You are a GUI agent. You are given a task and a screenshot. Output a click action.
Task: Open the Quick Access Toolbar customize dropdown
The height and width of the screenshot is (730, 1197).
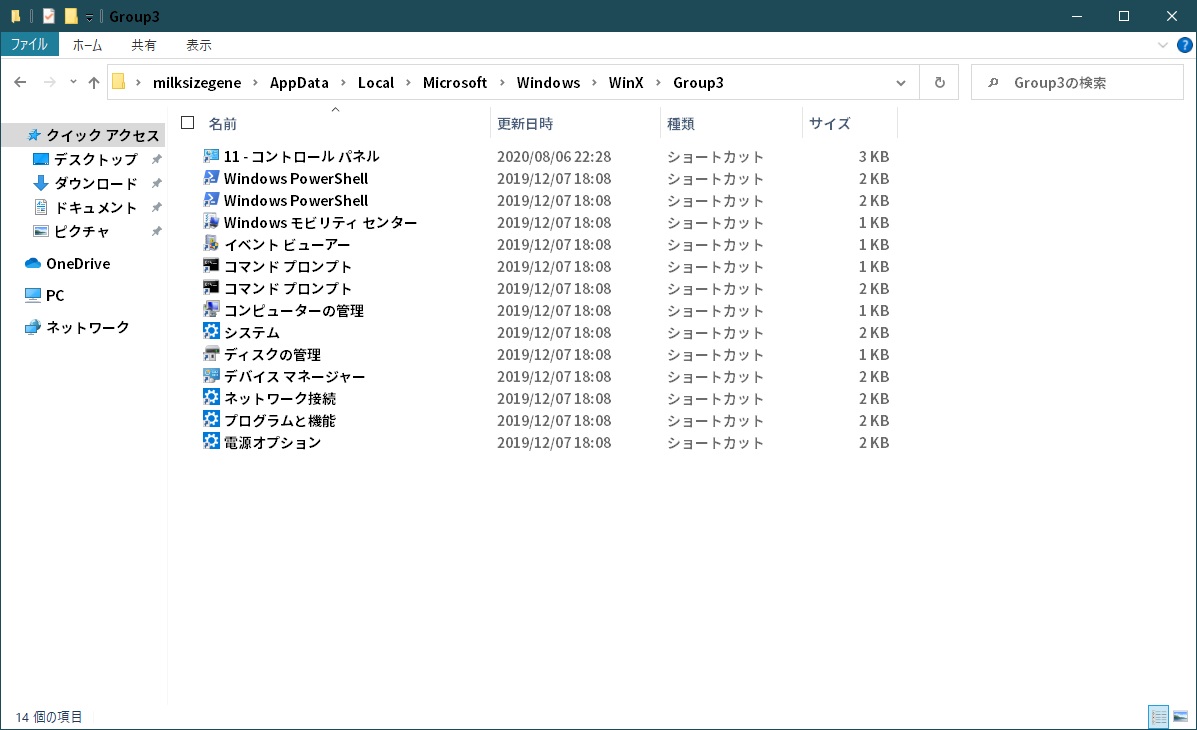click(89, 17)
